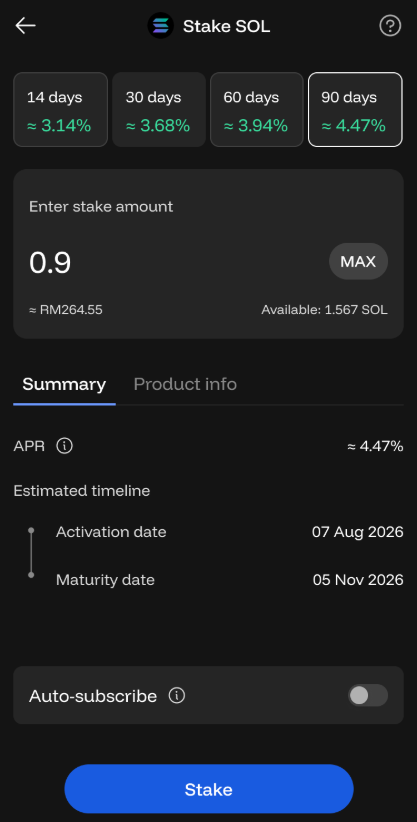Switch to the Product info tab
417x822 pixels.
click(185, 385)
